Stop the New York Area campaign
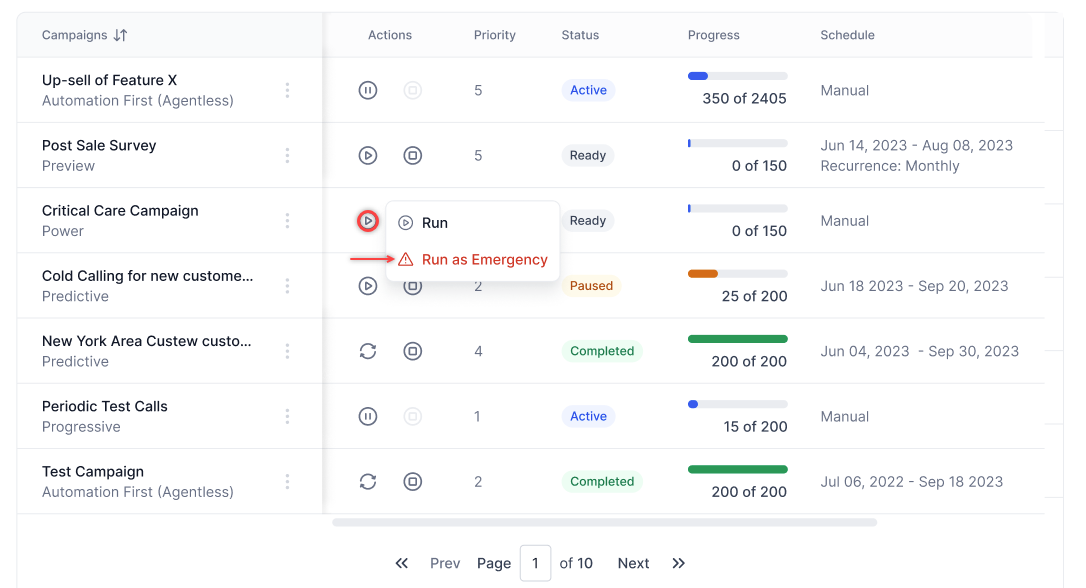 coord(412,351)
